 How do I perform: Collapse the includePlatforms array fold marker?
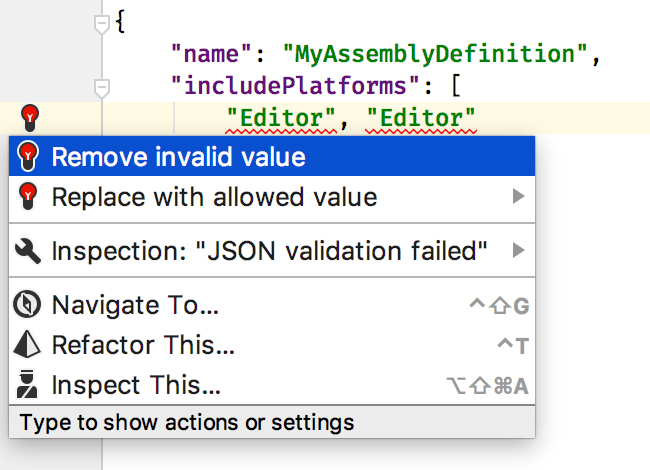point(102,88)
